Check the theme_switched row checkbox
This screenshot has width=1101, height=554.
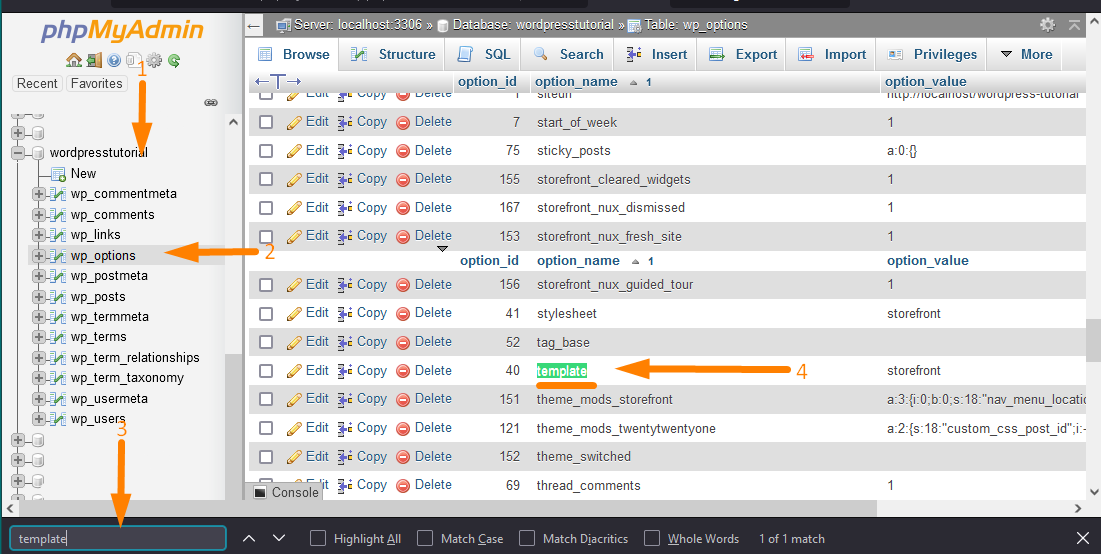(x=266, y=456)
